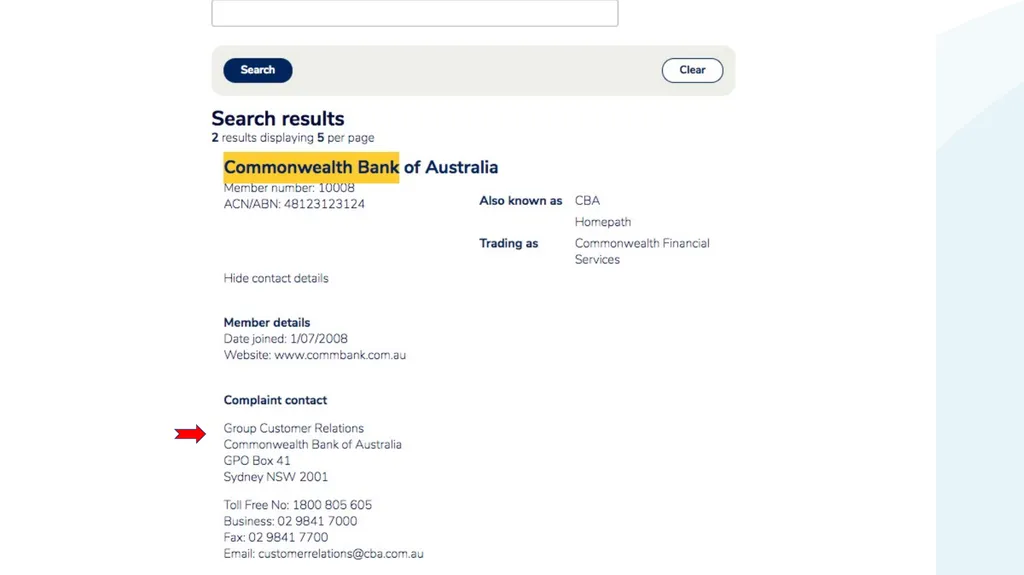This screenshot has height=575, width=1024.
Task: Click the 'Also known as' label
Action: (x=520, y=201)
